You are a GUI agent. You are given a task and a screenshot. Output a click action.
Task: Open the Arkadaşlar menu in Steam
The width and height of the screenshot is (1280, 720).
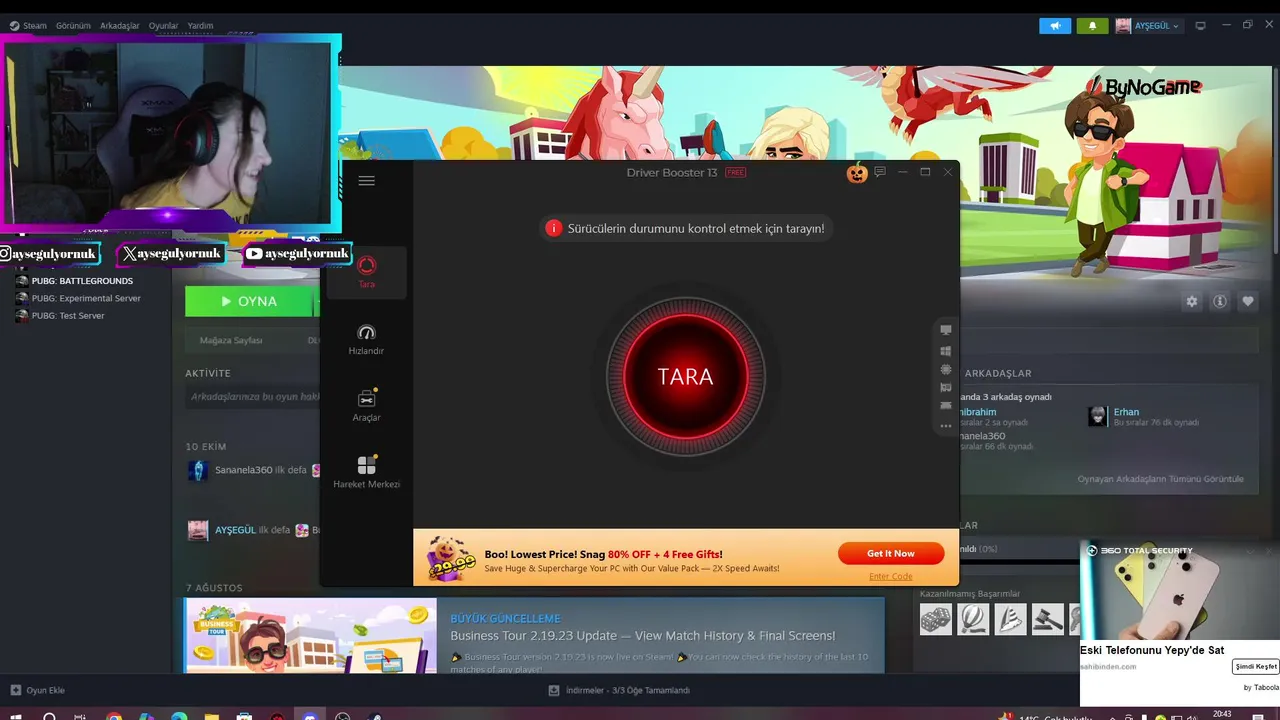pyautogui.click(x=120, y=26)
